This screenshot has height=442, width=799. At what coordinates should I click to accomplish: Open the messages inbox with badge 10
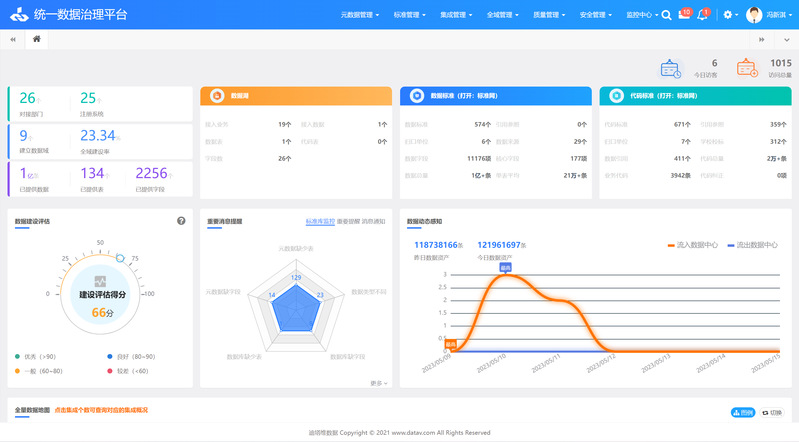(x=684, y=15)
